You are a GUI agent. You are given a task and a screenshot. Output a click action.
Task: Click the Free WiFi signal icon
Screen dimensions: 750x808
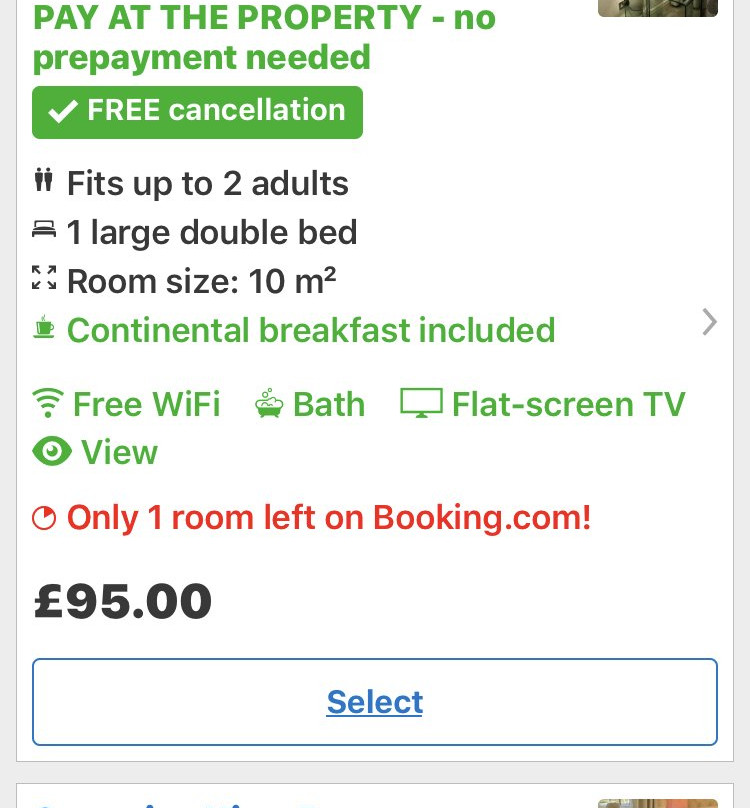(x=47, y=403)
